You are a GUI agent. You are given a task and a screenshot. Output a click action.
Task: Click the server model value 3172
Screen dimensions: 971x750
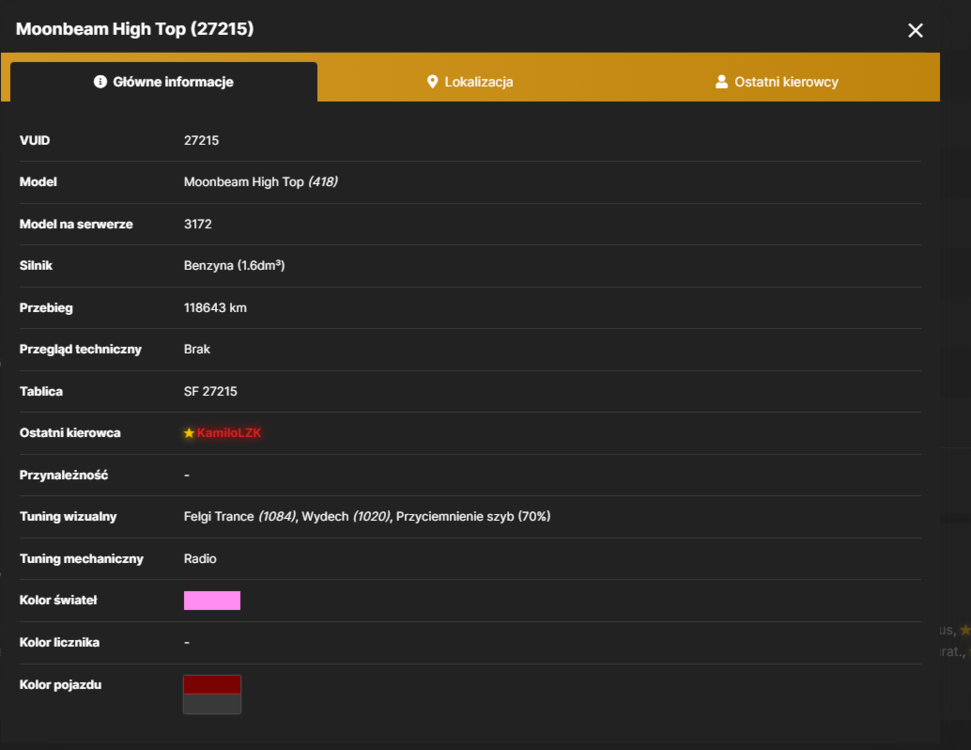coord(198,224)
